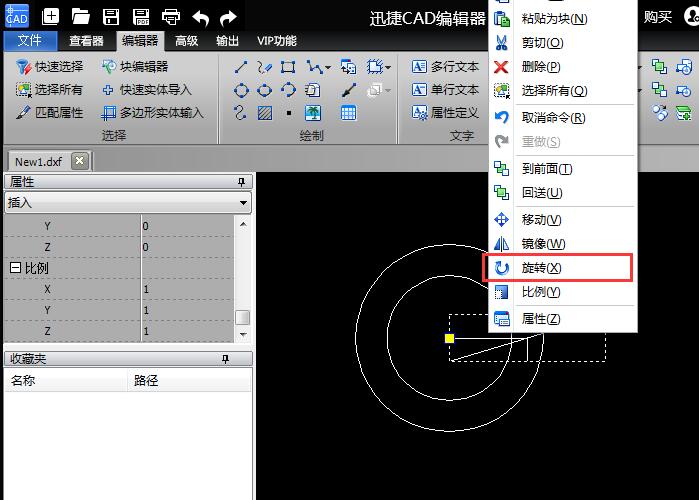The image size is (699, 500).
Task: Click the properties panel scrollbar thumb
Action: pos(242,318)
